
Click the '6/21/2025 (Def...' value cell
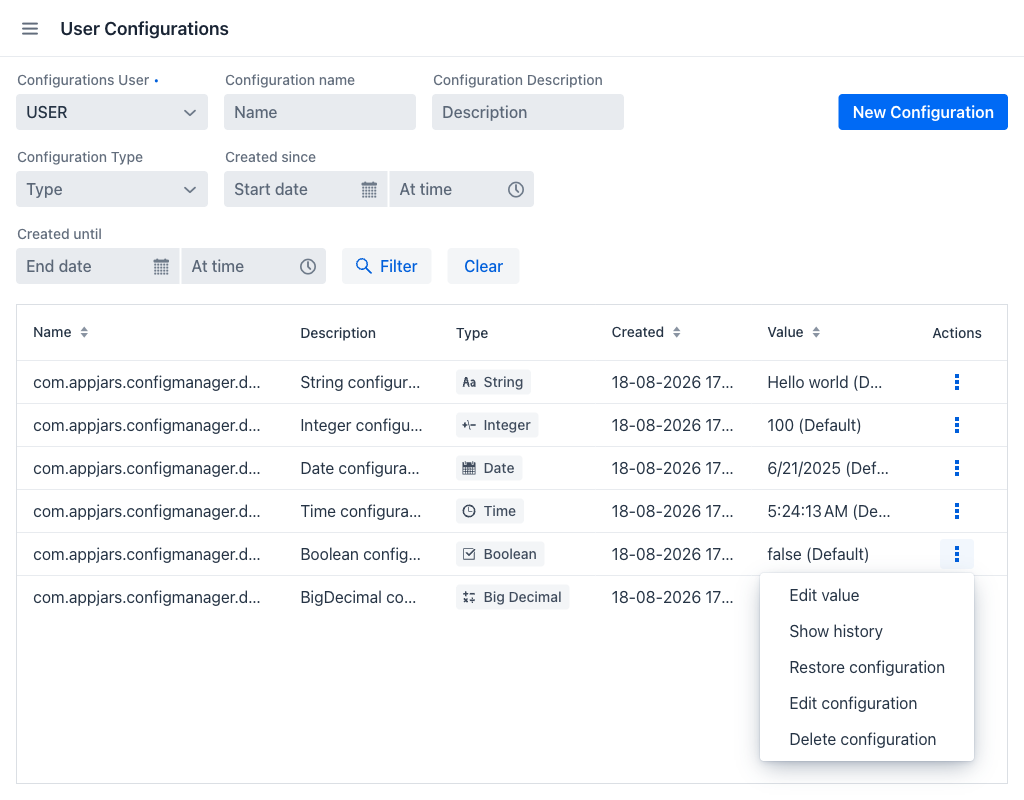pyautogui.click(x=827, y=468)
